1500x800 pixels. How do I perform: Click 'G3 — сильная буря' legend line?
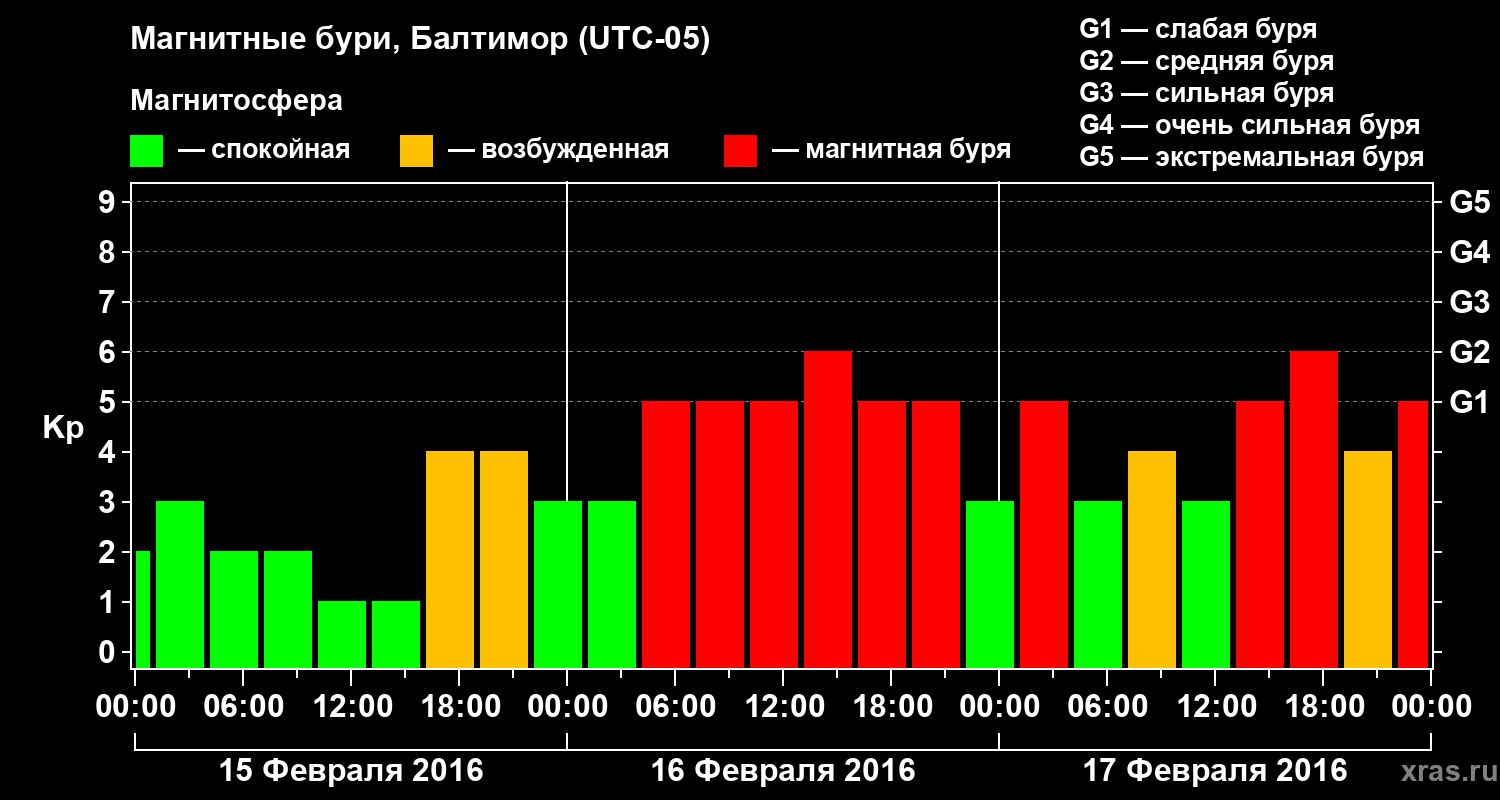pos(1206,93)
